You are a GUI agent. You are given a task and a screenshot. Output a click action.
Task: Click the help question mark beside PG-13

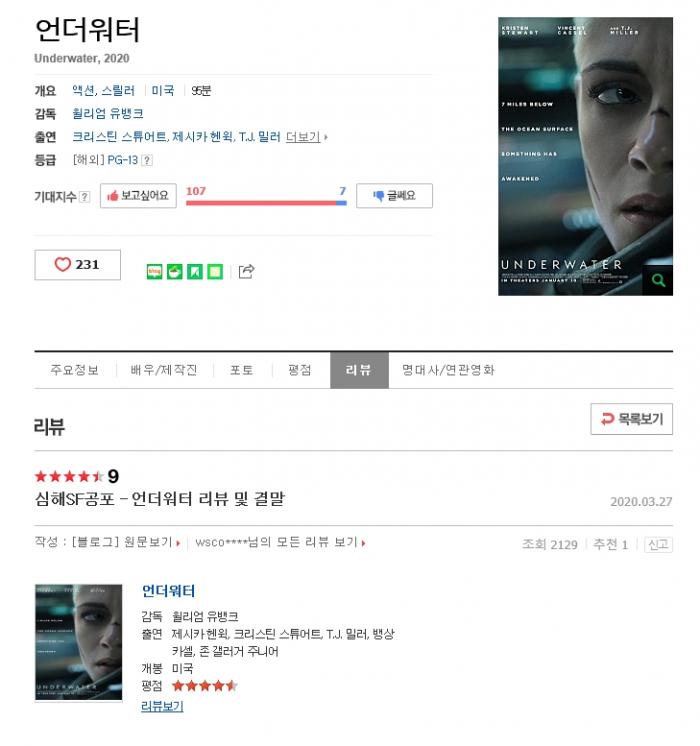click(147, 160)
